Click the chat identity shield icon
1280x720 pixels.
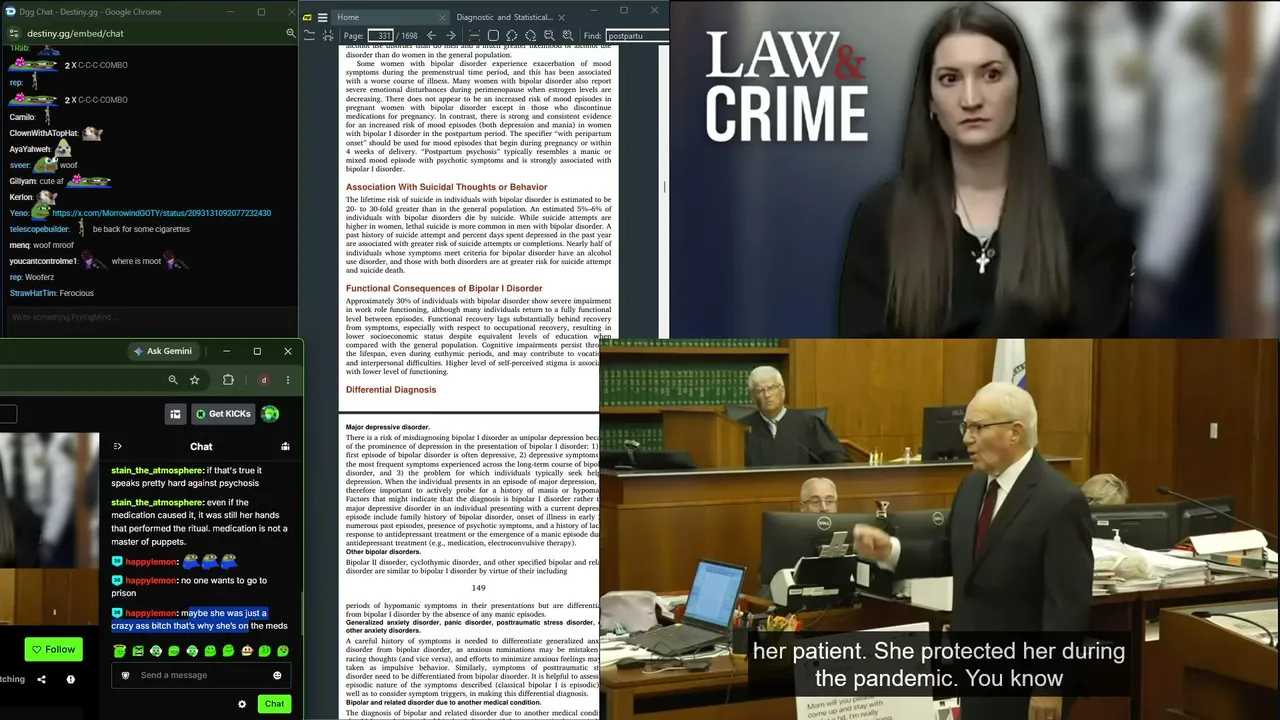click(125, 675)
